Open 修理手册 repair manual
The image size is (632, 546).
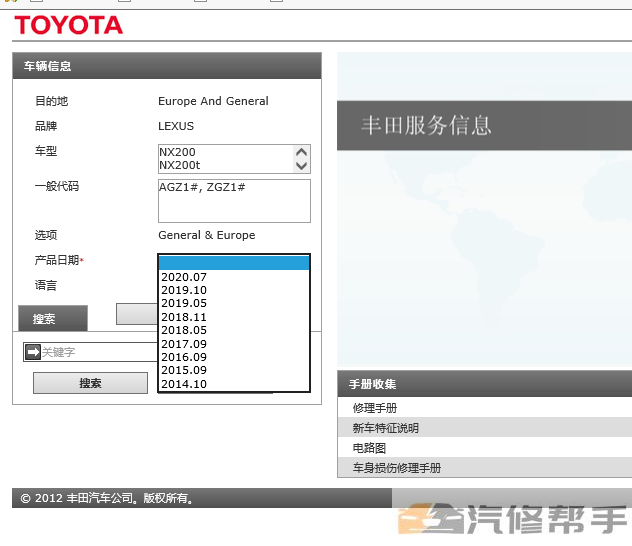375,408
